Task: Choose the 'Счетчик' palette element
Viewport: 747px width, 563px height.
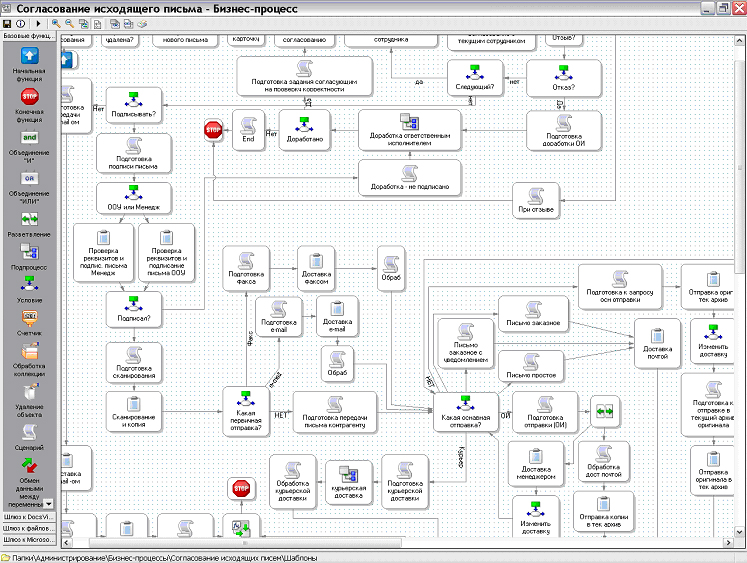Action: tap(30, 317)
